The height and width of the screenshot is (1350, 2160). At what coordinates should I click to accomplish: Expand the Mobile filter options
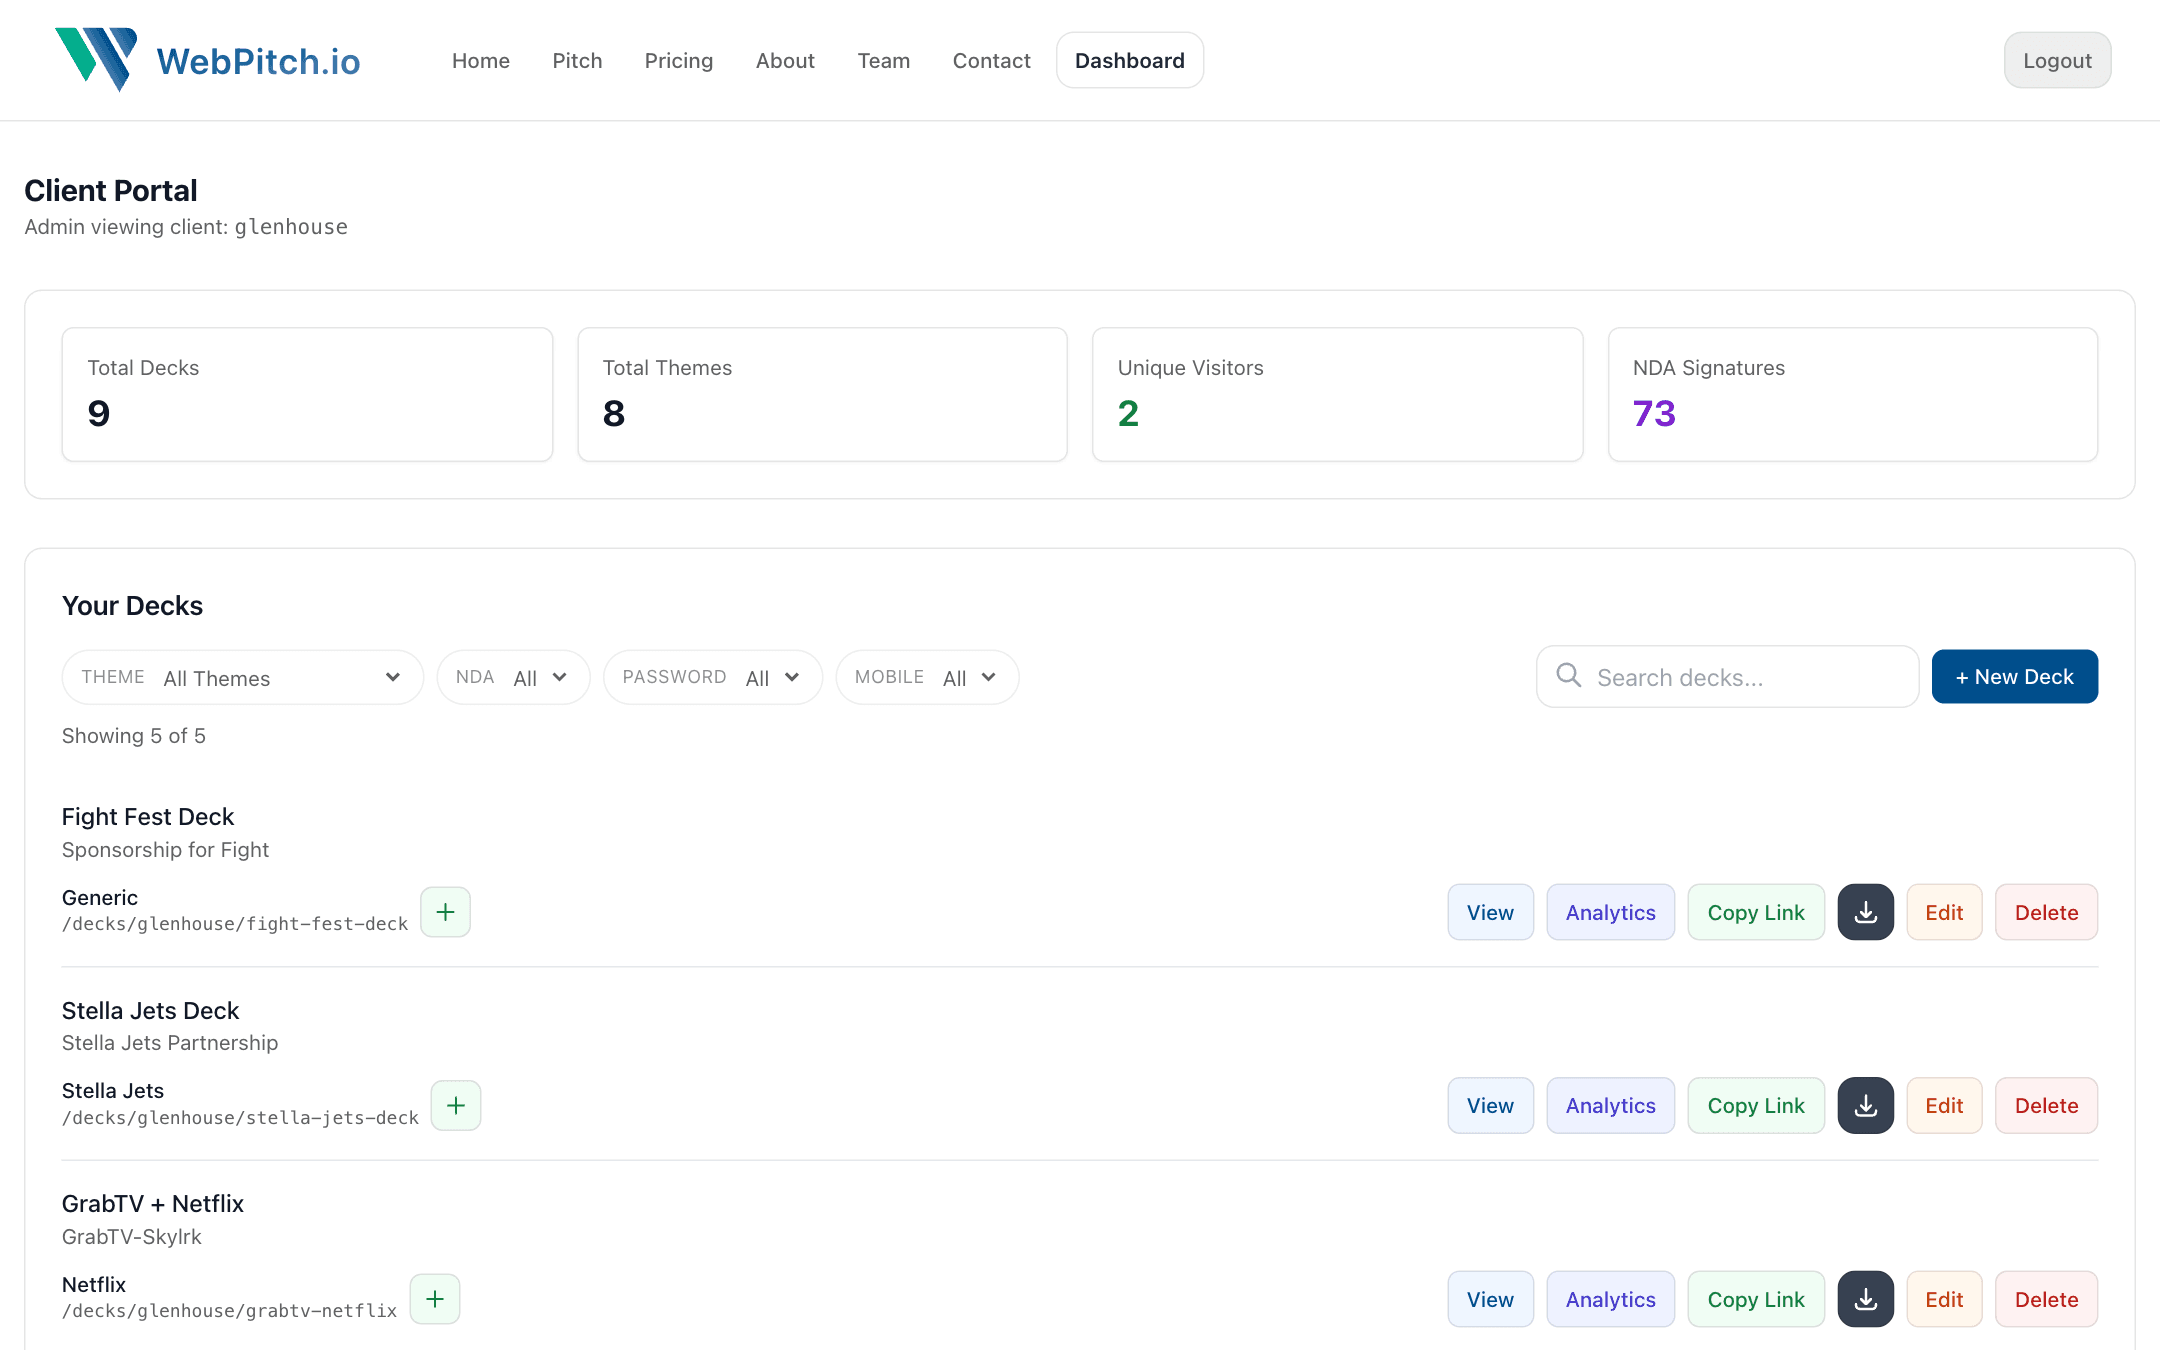(x=926, y=677)
